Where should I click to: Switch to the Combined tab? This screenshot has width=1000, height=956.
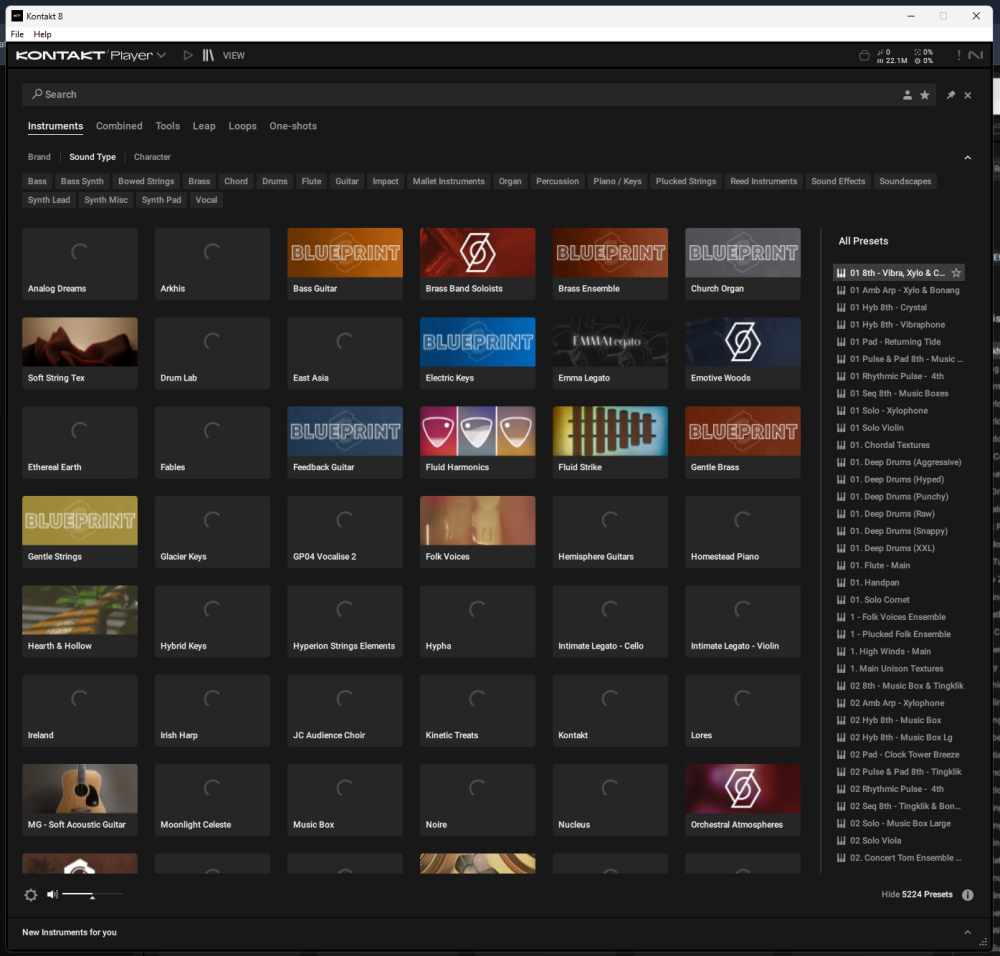[119, 126]
